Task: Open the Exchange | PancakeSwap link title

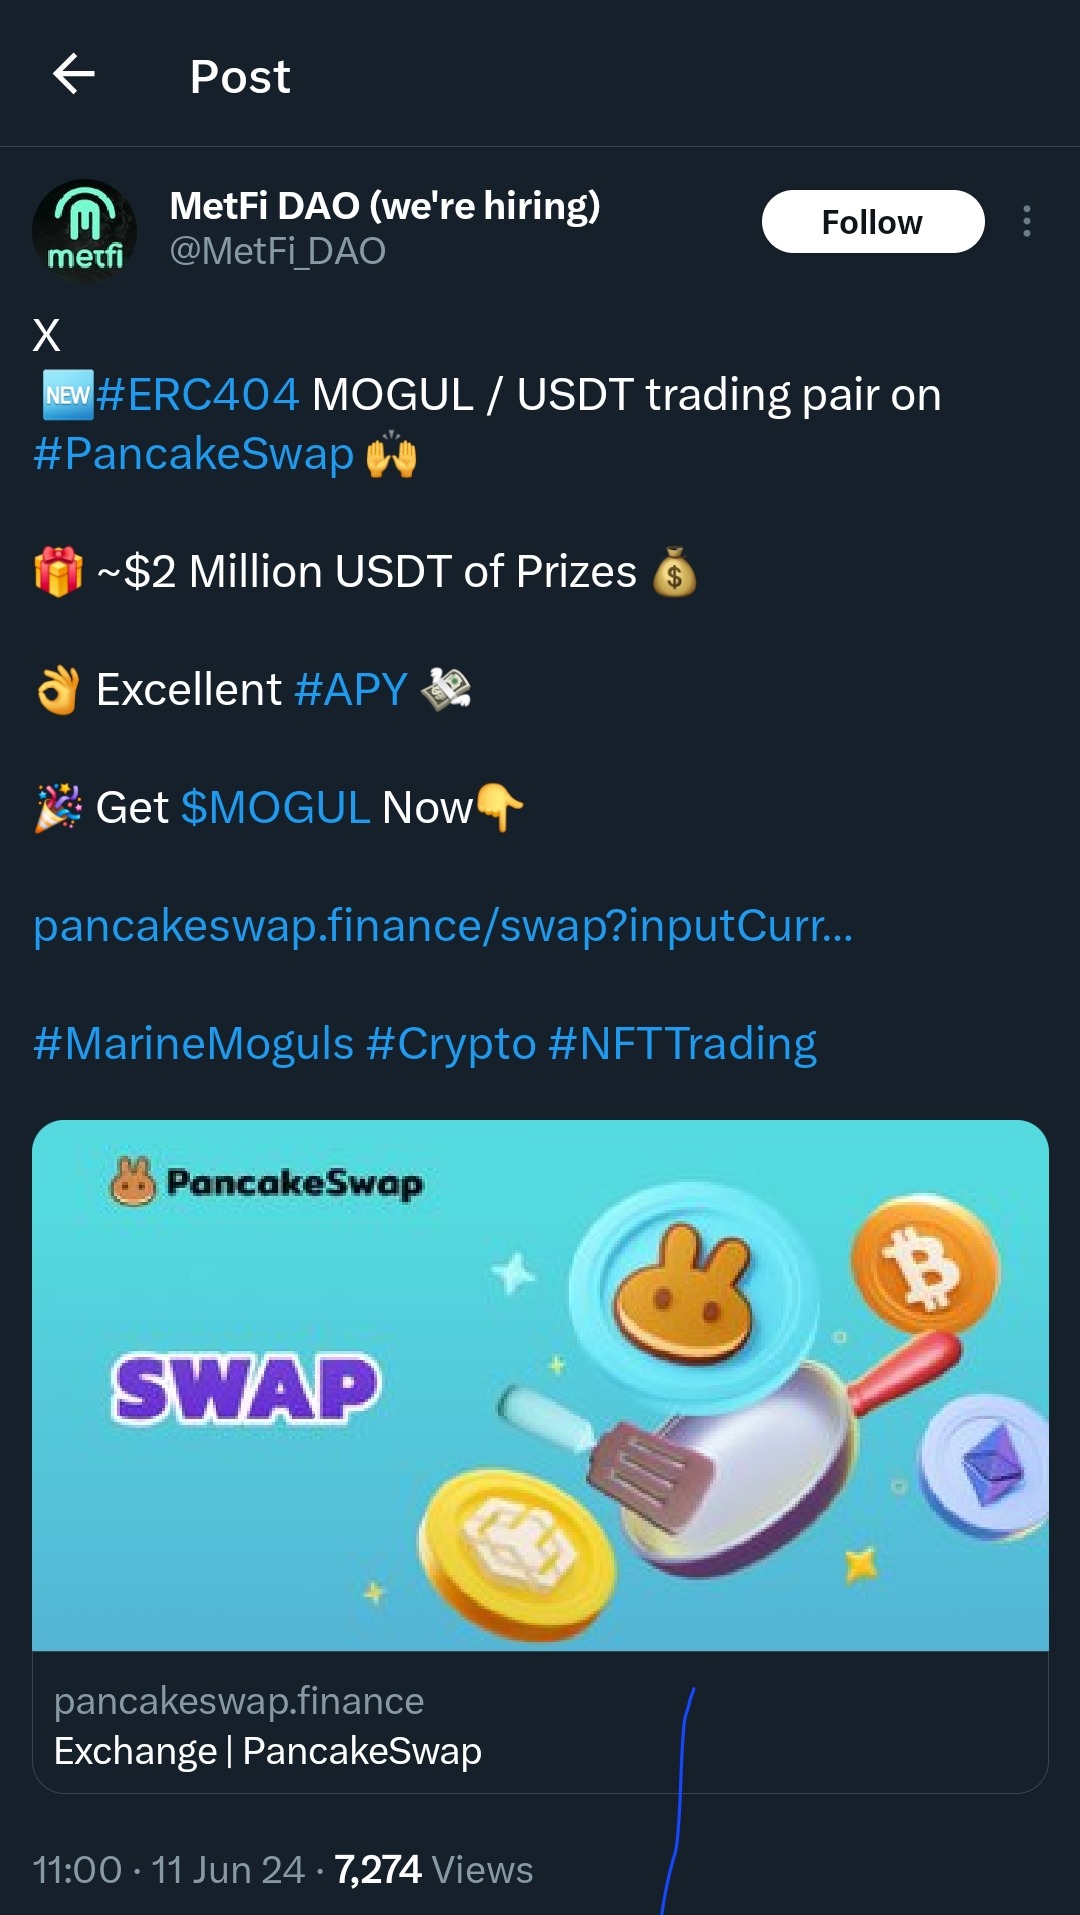Action: click(x=268, y=1752)
